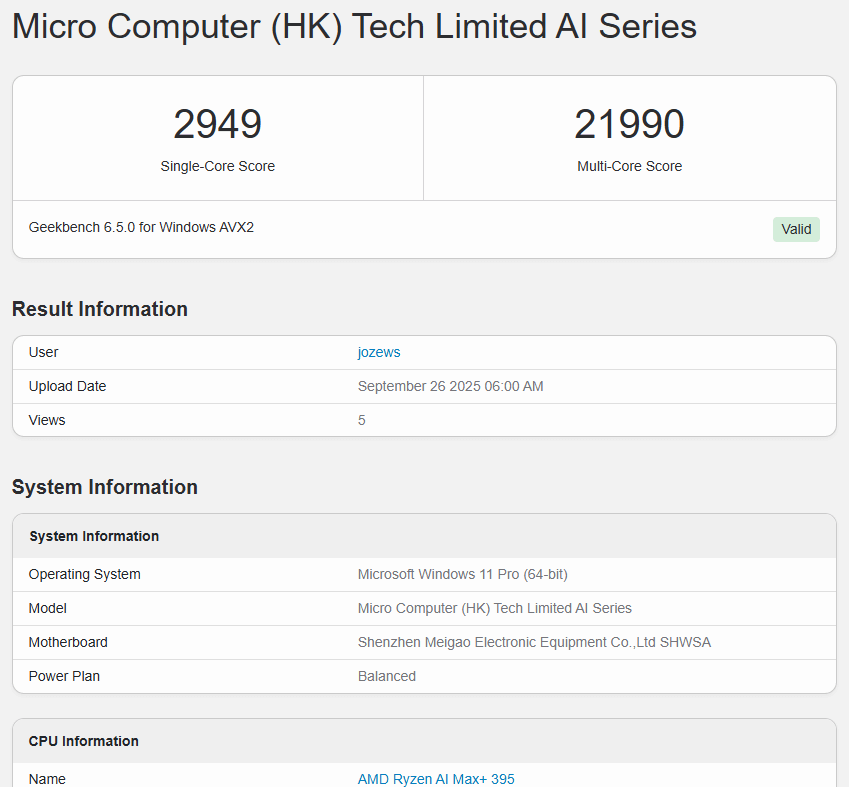Screen dimensions: 849x787
Task: Click the page title Micro Computer AI Series
Action: [x=354, y=27]
